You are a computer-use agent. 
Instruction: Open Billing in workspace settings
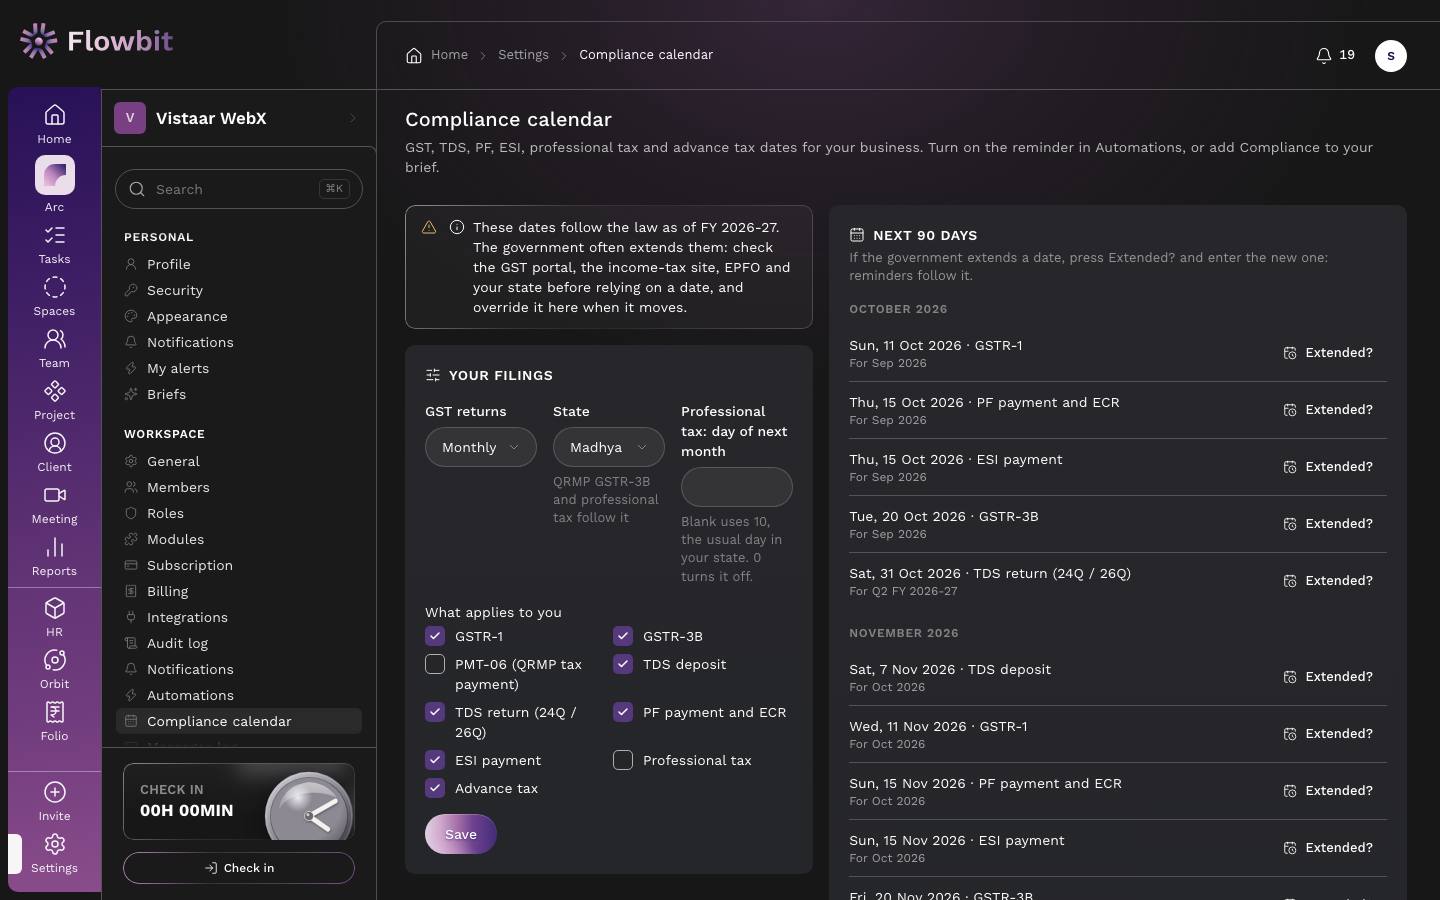(239, 591)
